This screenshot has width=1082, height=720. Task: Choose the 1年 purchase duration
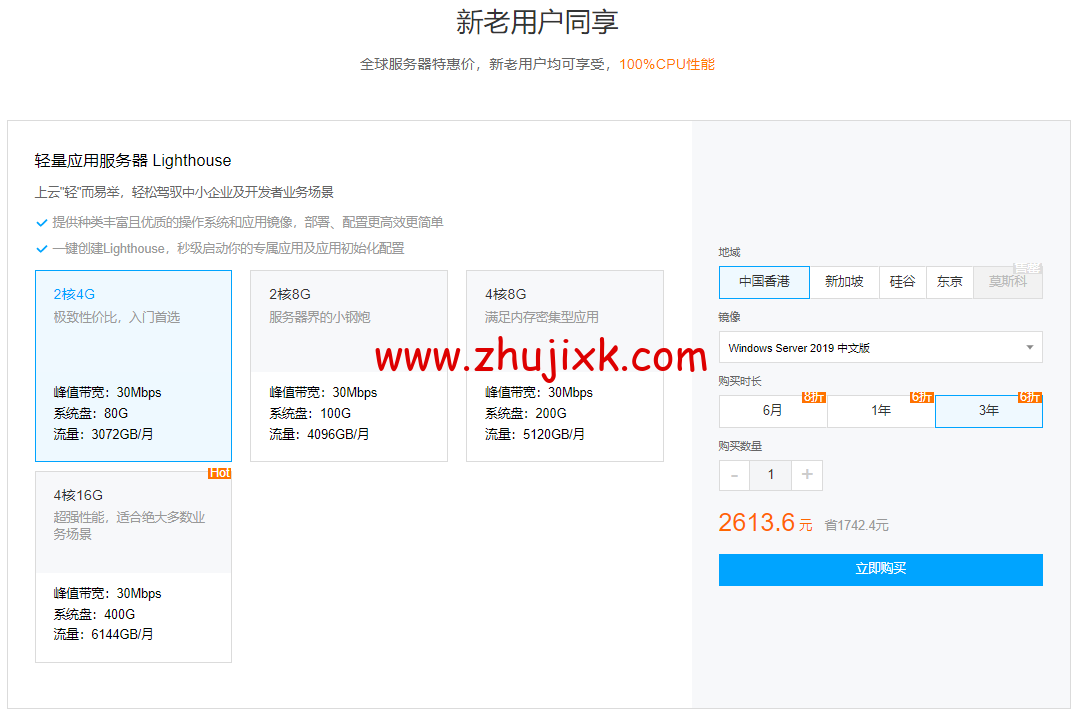pyautogui.click(x=880, y=411)
